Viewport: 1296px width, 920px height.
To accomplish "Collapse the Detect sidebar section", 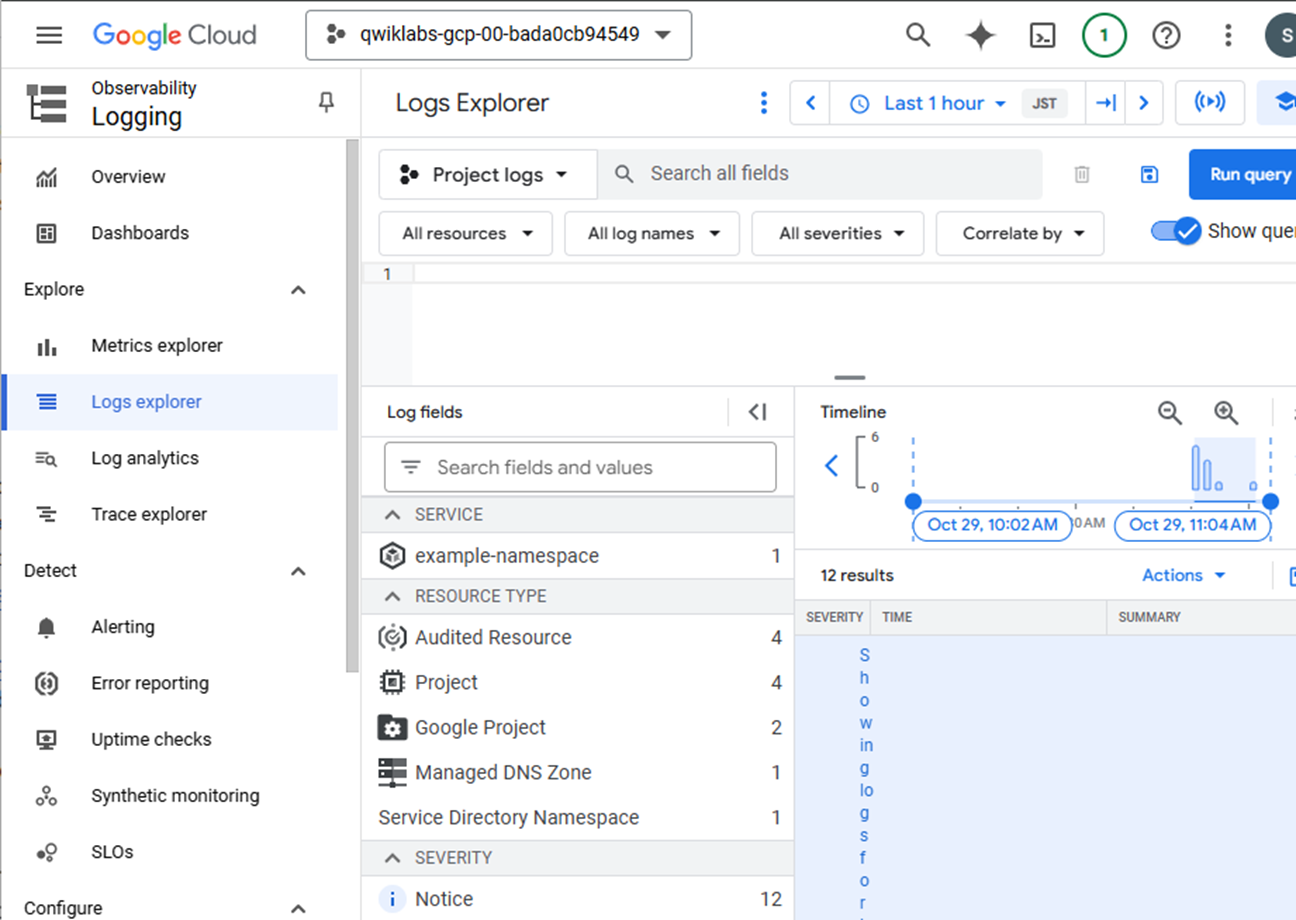I will [298, 571].
